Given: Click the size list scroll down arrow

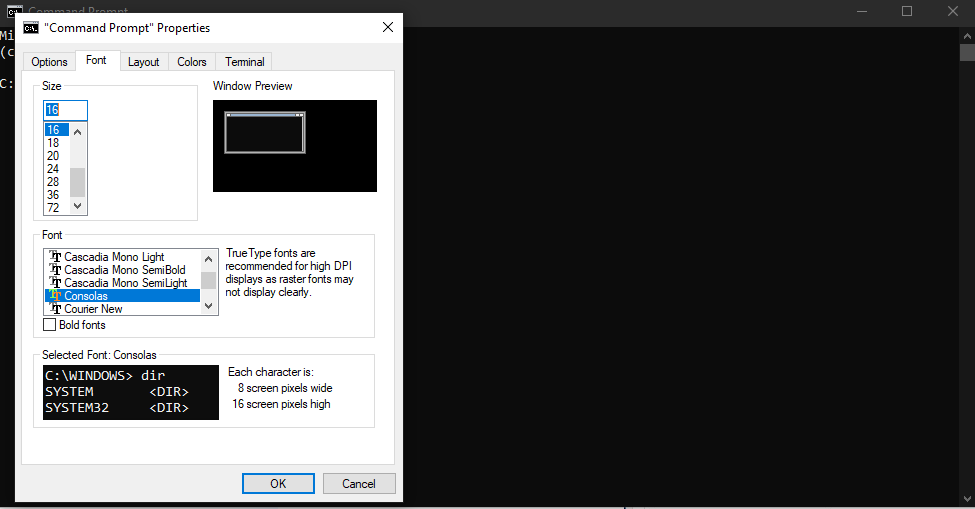Looking at the screenshot, I should (78, 206).
